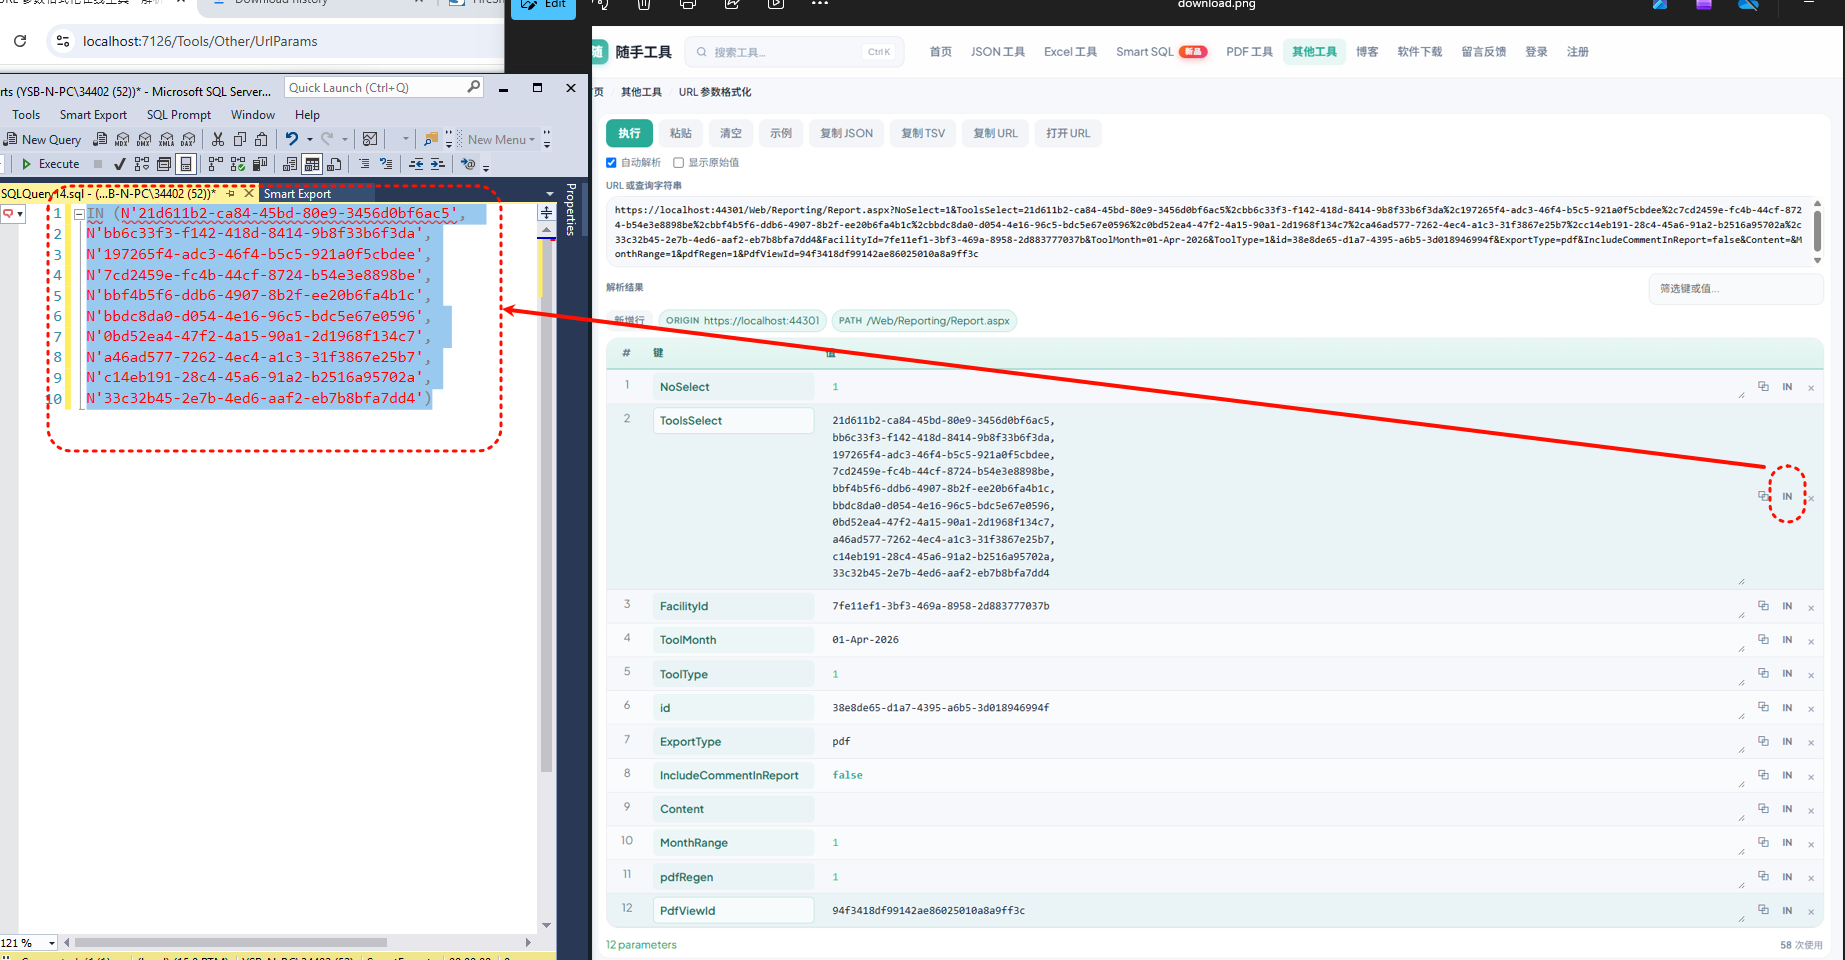Toggle Results to Grid option
The image size is (1845, 960).
(312, 164)
